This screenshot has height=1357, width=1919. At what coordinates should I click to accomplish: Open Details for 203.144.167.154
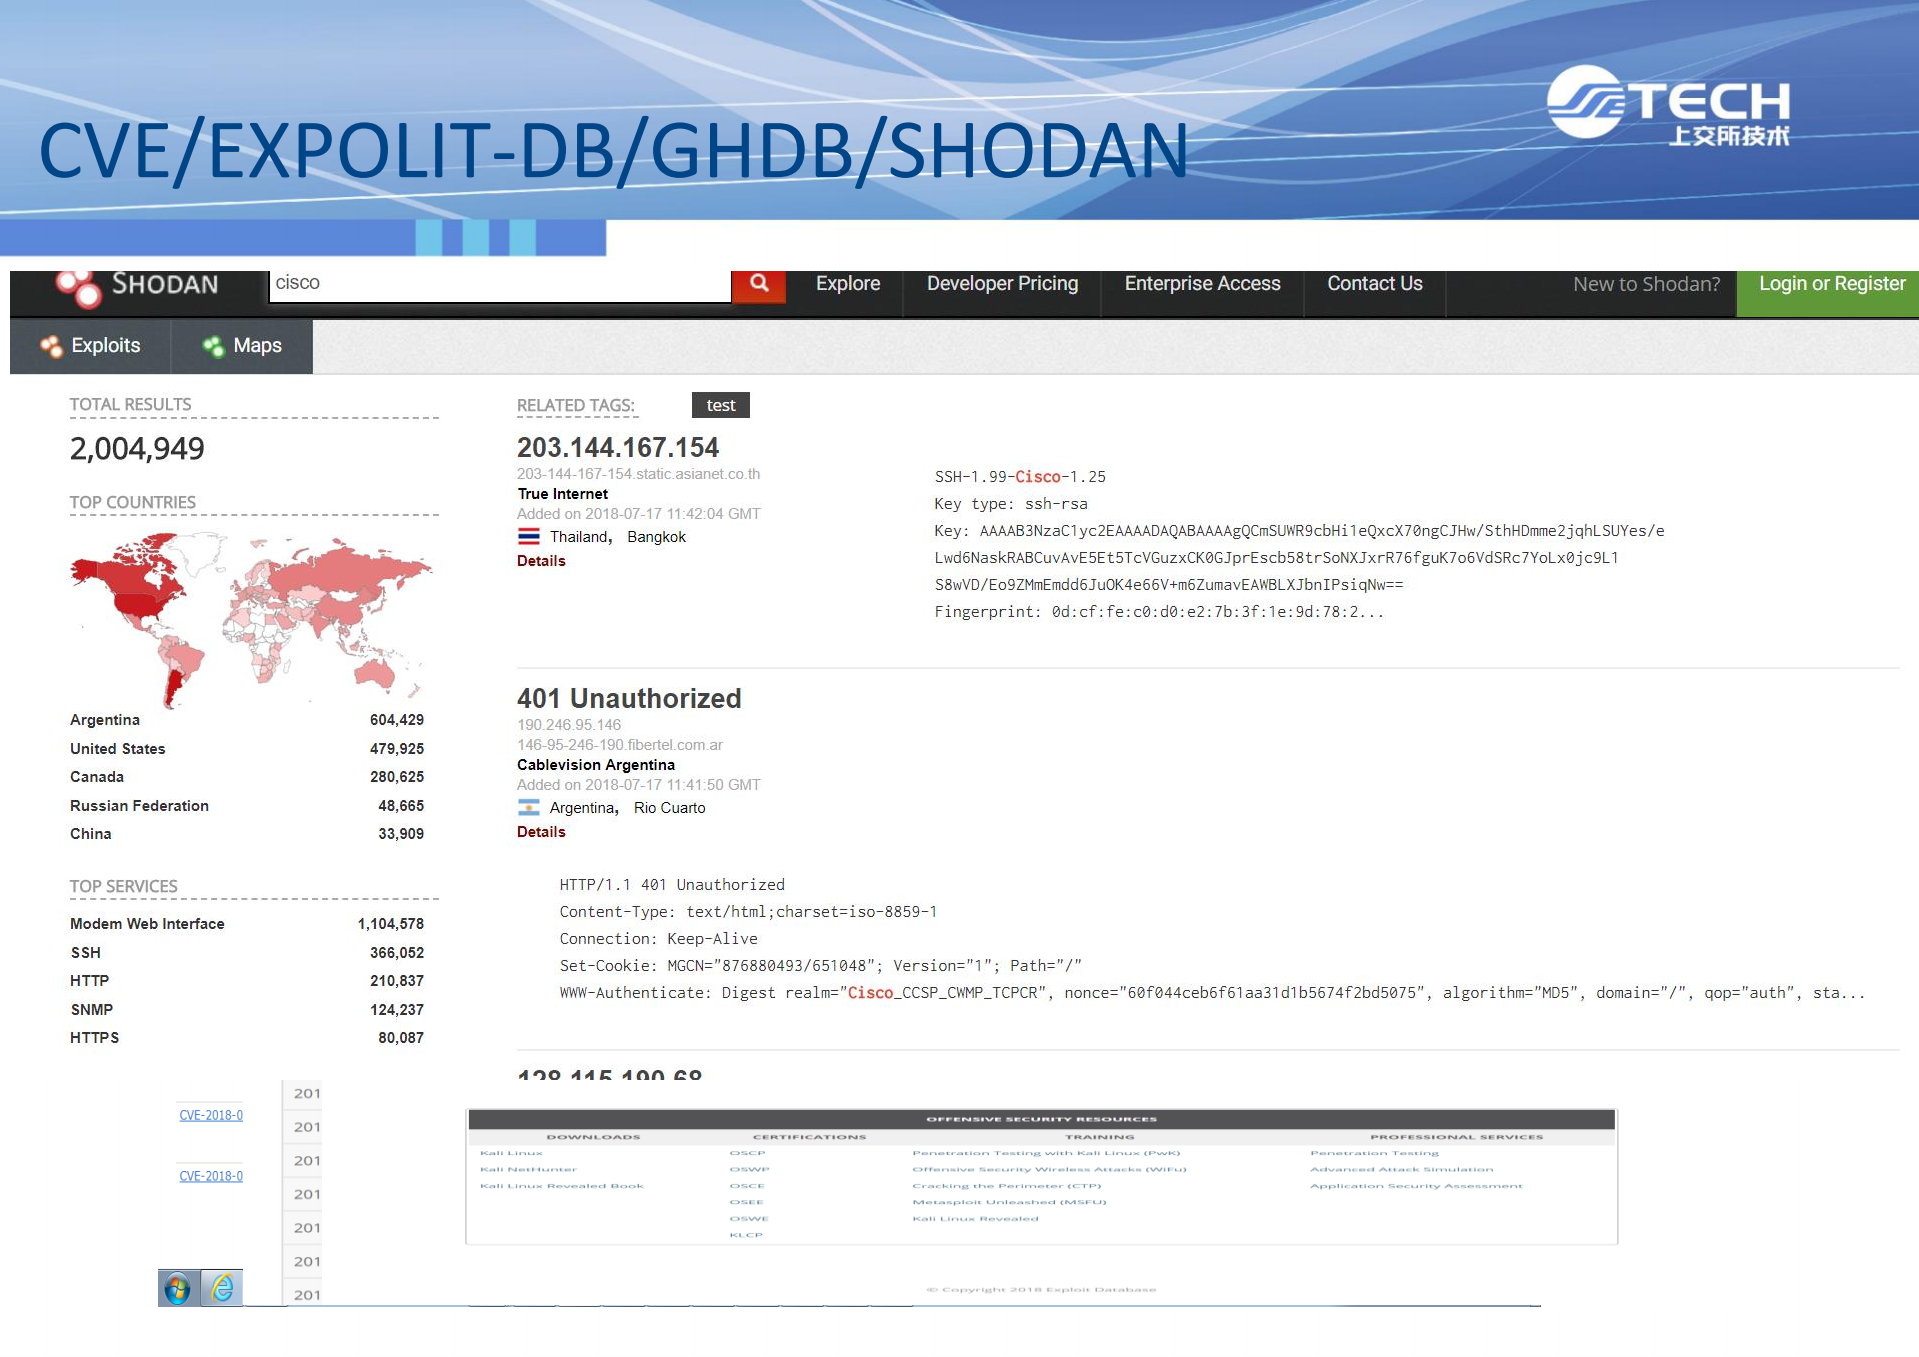(540, 561)
